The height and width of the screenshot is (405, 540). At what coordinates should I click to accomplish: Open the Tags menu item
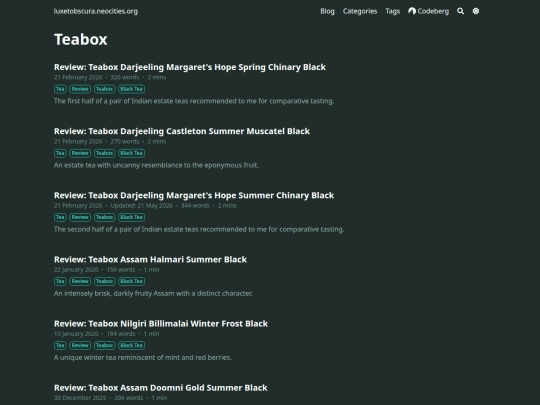click(x=393, y=11)
